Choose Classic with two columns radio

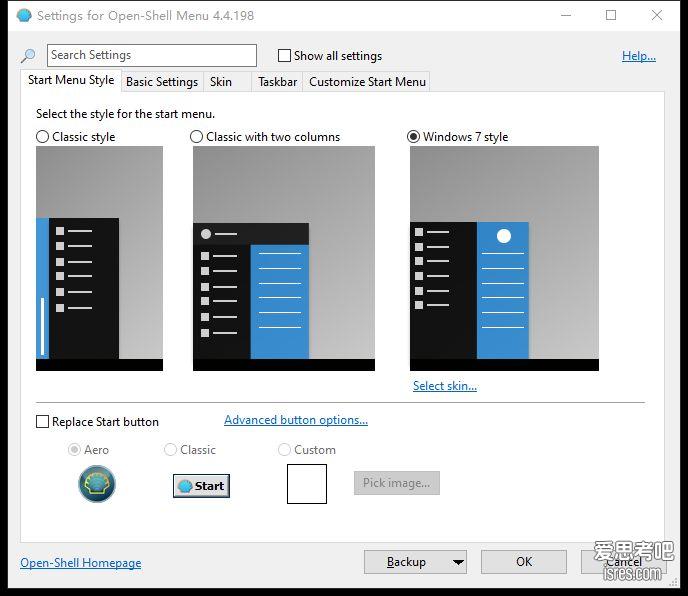(x=196, y=136)
